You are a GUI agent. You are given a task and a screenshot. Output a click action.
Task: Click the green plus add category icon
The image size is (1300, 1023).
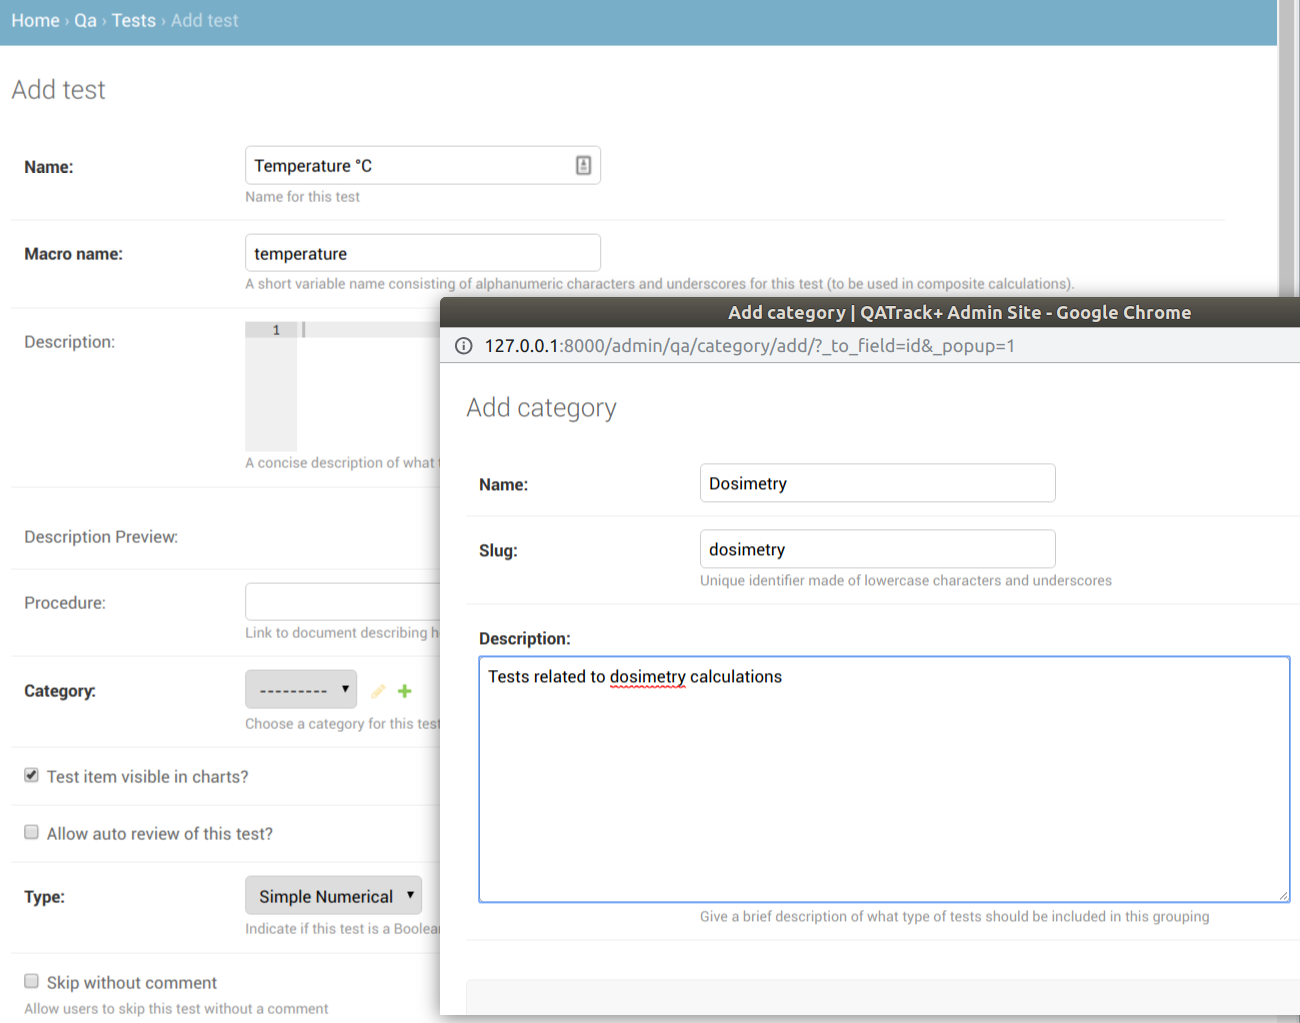click(x=405, y=691)
